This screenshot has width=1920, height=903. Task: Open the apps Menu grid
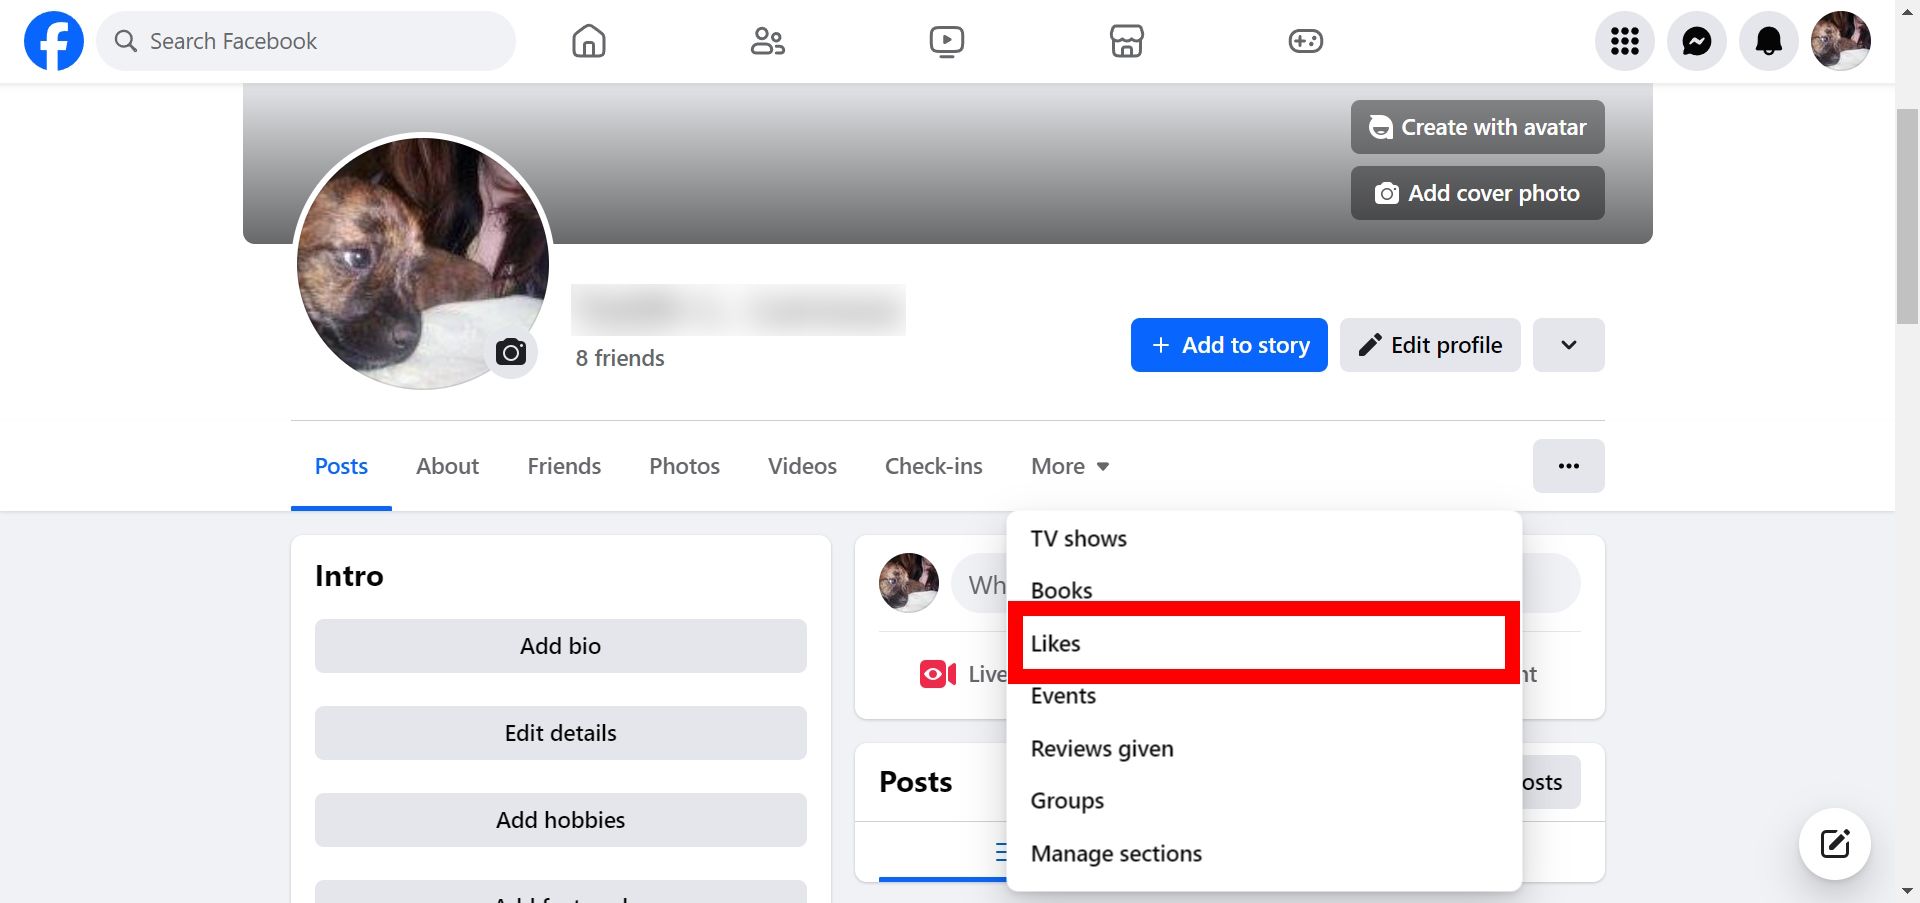click(x=1624, y=41)
